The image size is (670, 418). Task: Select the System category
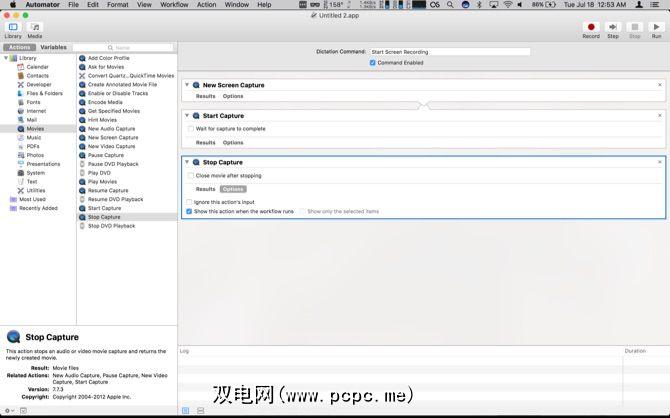coord(35,173)
